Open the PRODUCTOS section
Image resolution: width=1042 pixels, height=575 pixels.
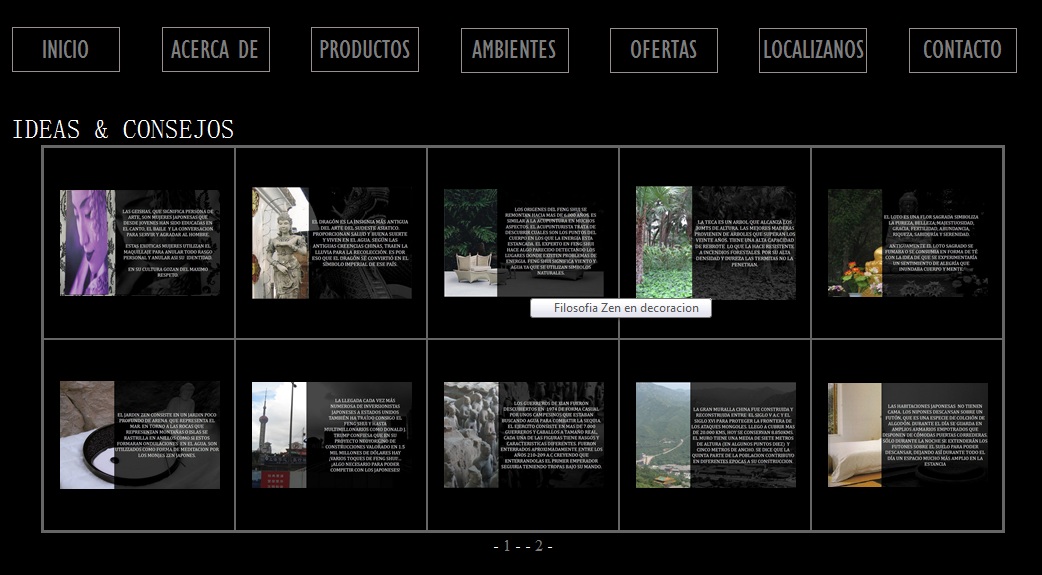tap(365, 50)
